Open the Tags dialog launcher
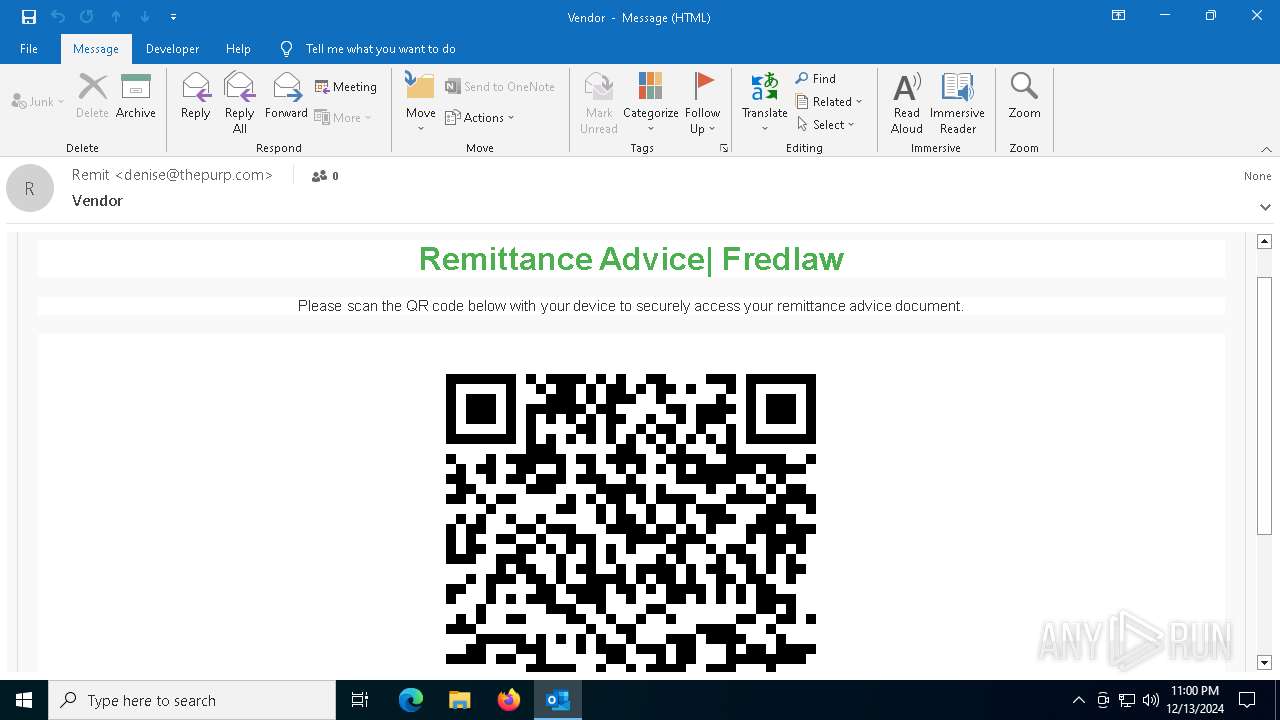Screen dimensions: 1280x720 (724, 148)
